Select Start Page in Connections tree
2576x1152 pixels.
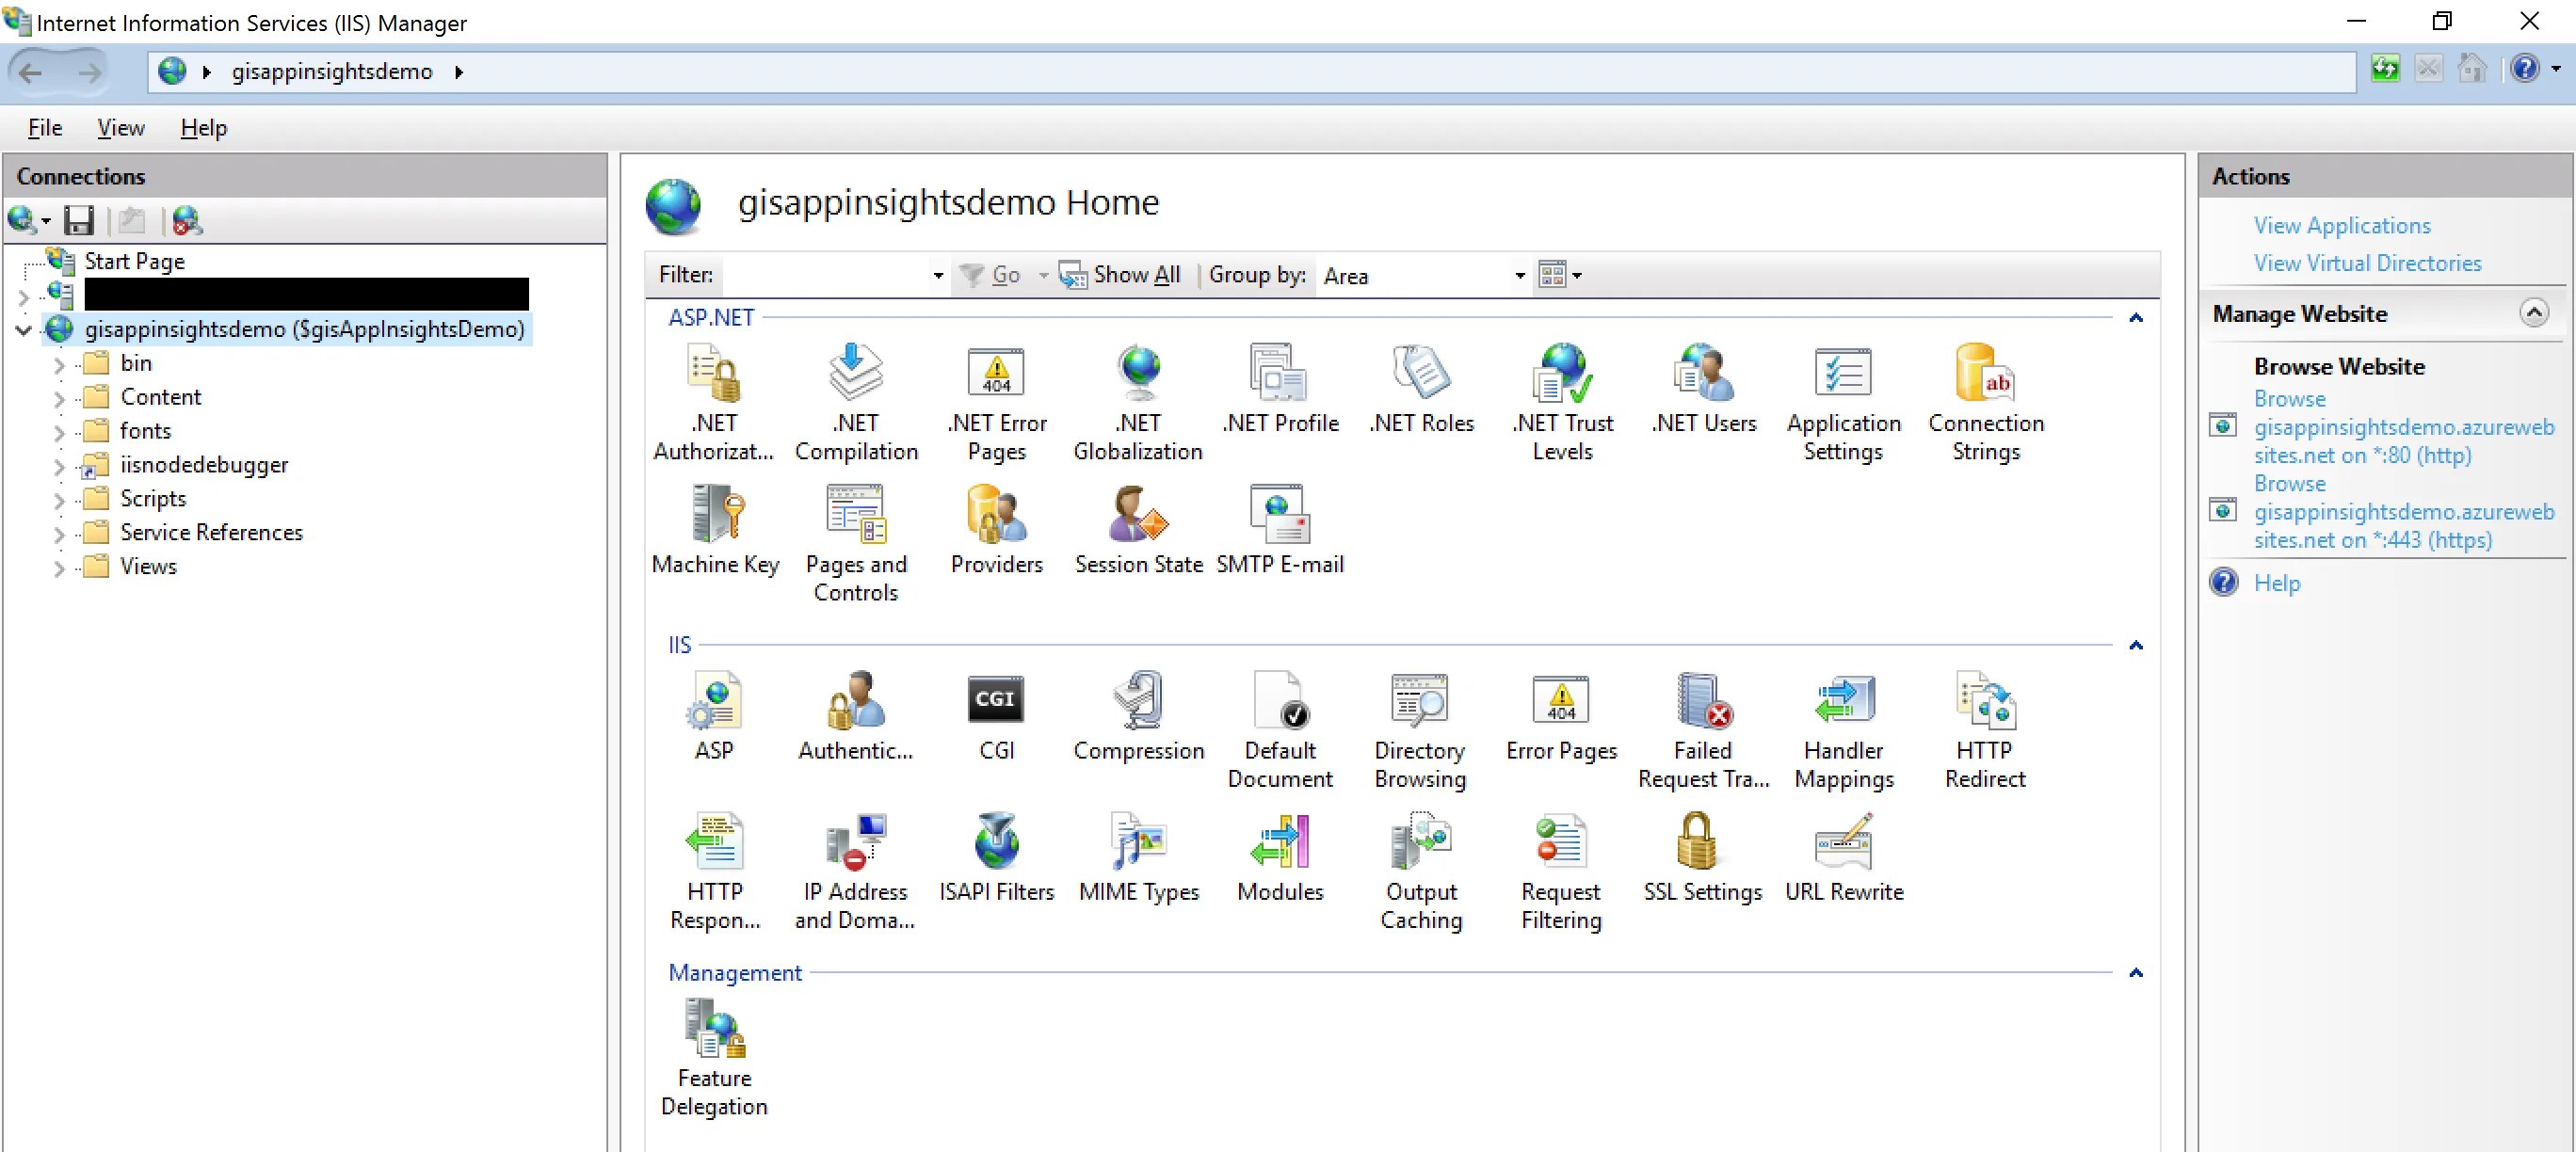coord(134,262)
